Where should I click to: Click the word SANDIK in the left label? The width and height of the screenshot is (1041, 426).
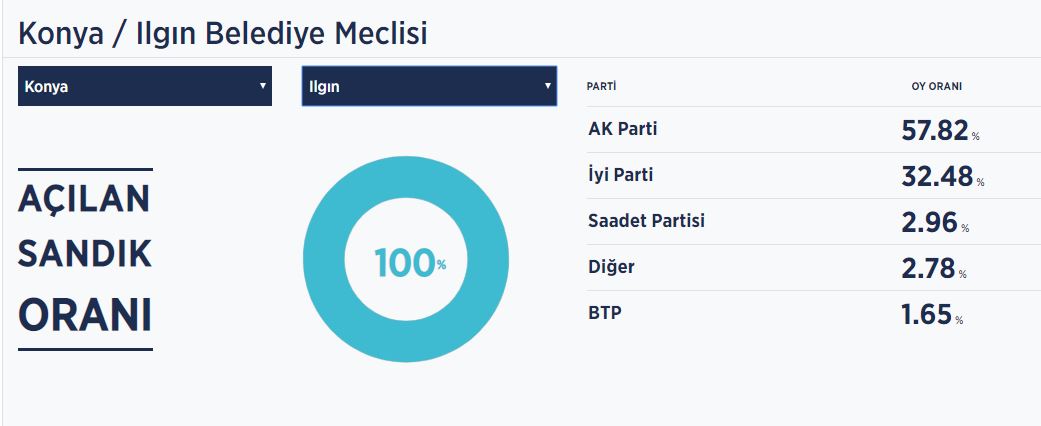click(85, 254)
